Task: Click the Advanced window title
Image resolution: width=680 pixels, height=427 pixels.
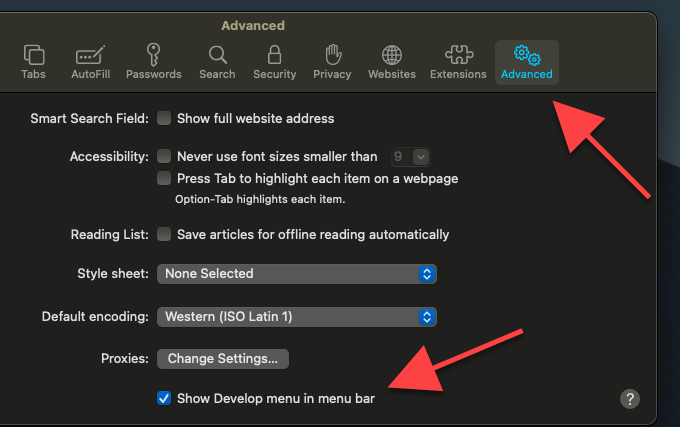Action: tap(253, 26)
